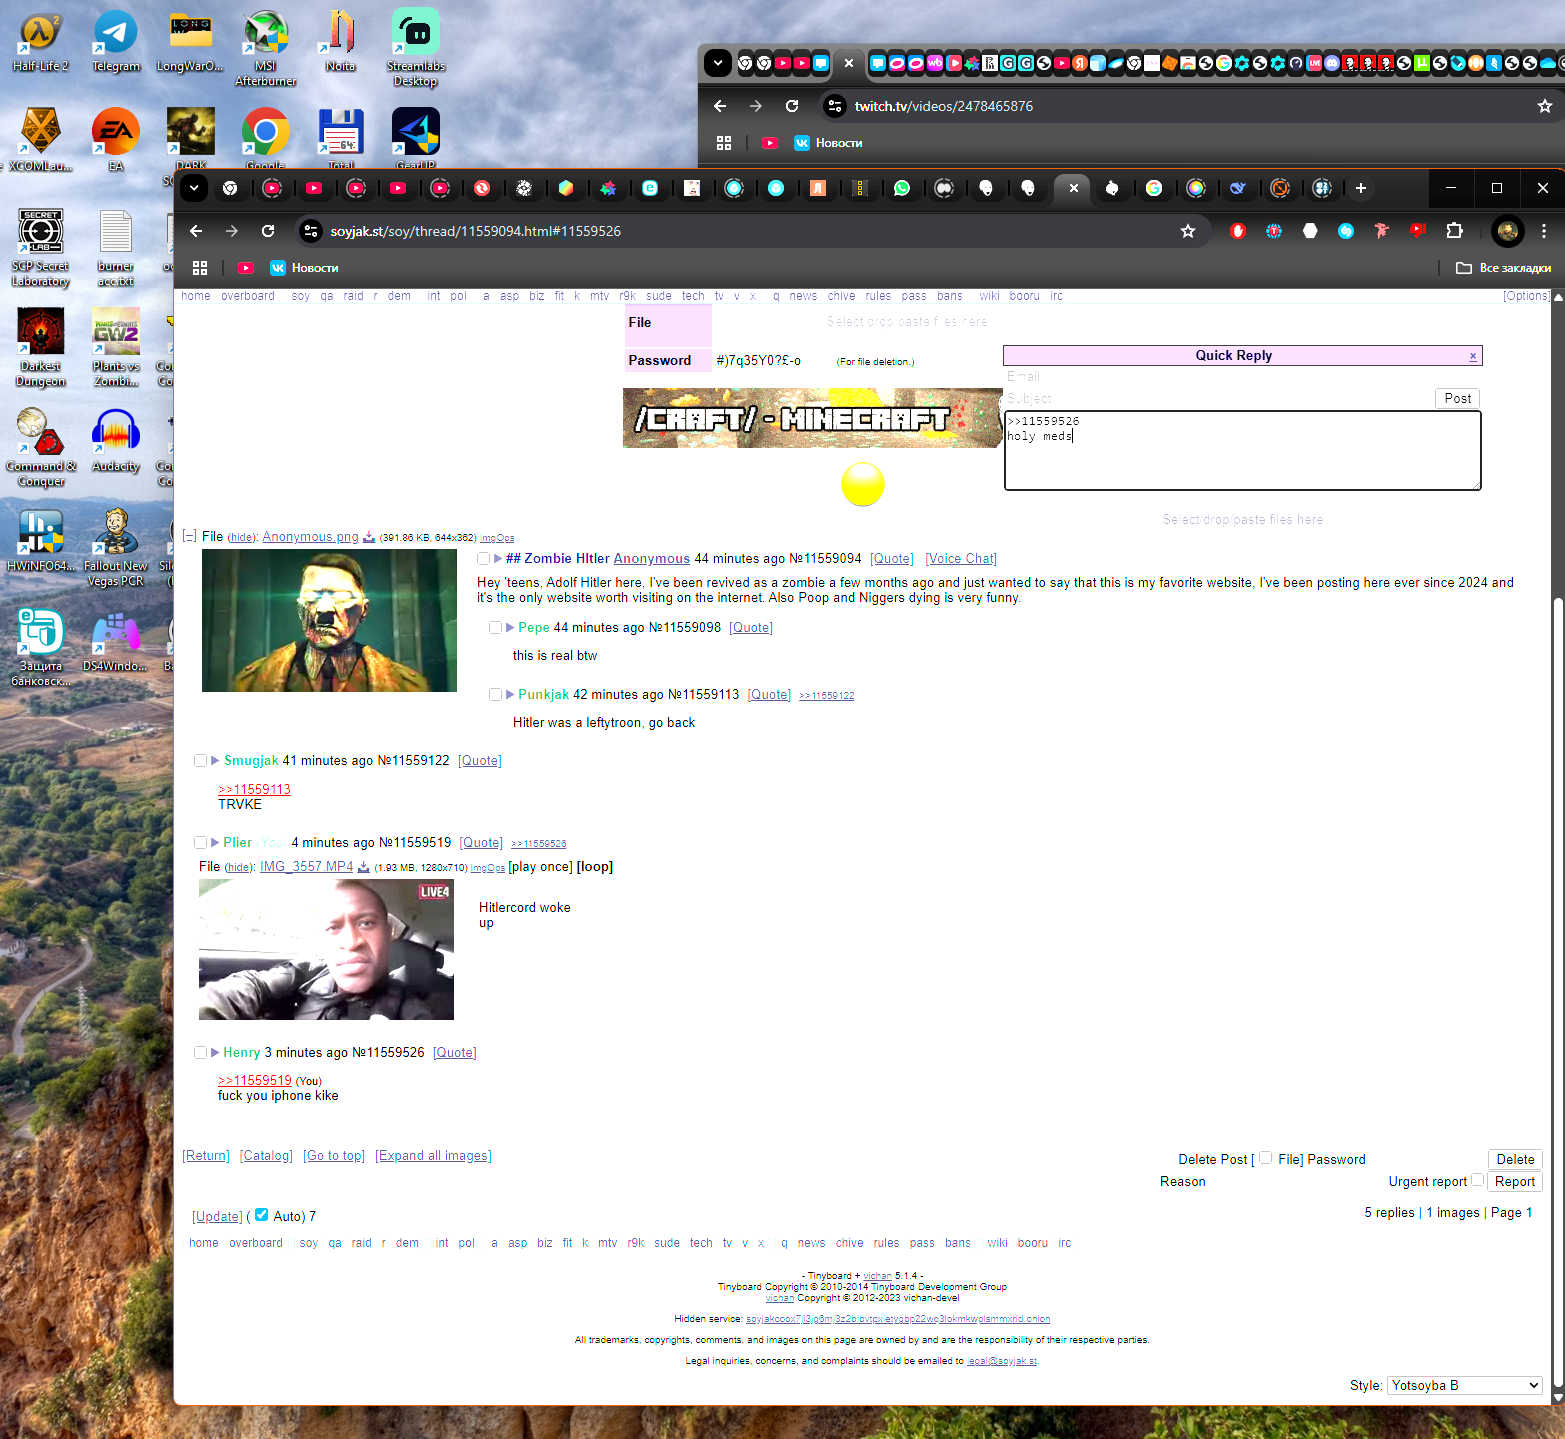Open the tech board in top navigation
Screen dimensions: 1565x1439
point(693,296)
